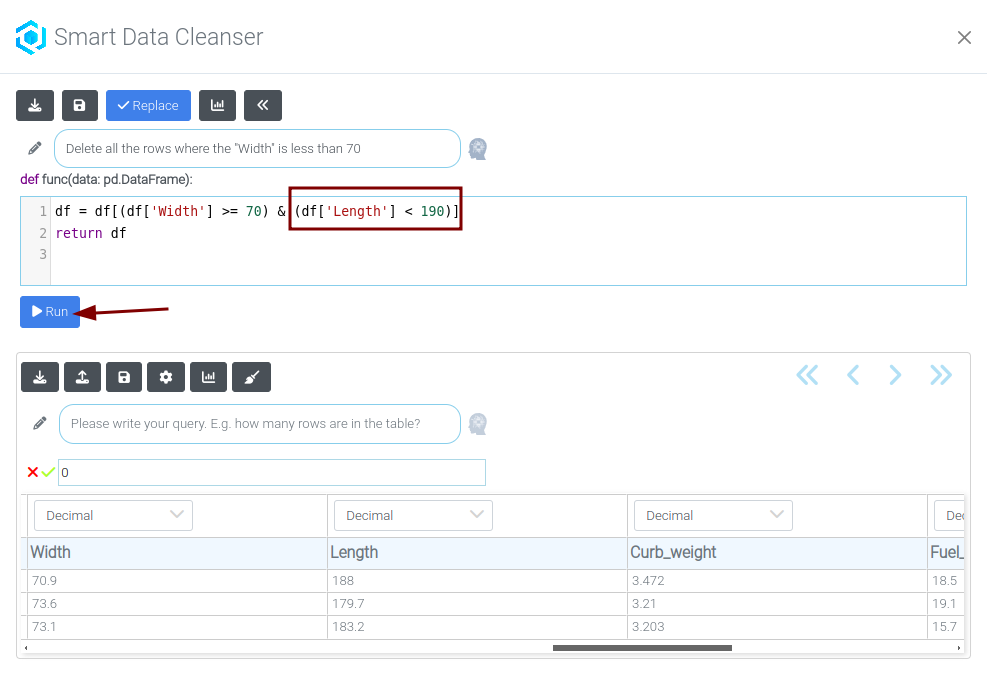Open Curb_weight column Decimal type dropdown

(713, 515)
